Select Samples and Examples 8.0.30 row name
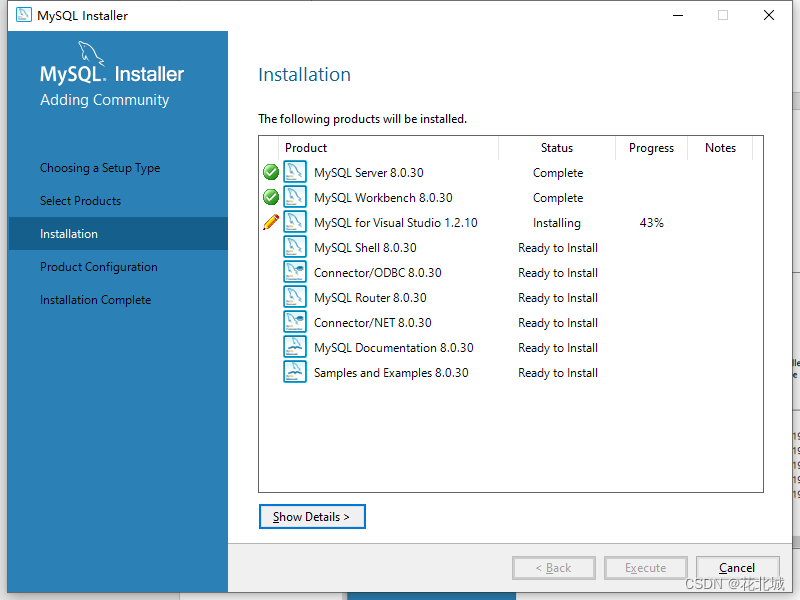Image resolution: width=800 pixels, height=600 pixels. coord(391,373)
